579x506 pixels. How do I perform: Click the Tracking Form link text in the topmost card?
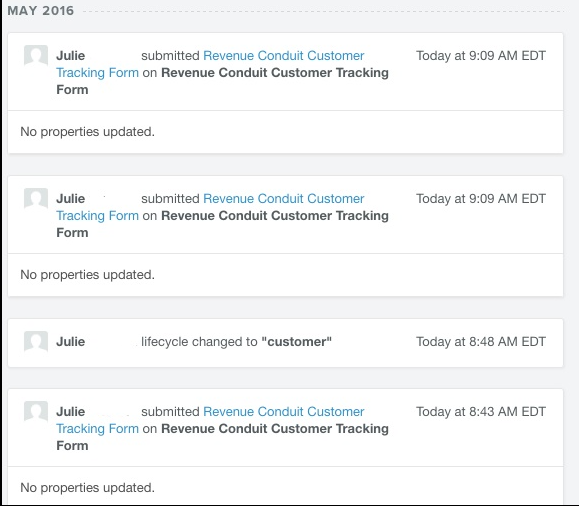(x=97, y=72)
